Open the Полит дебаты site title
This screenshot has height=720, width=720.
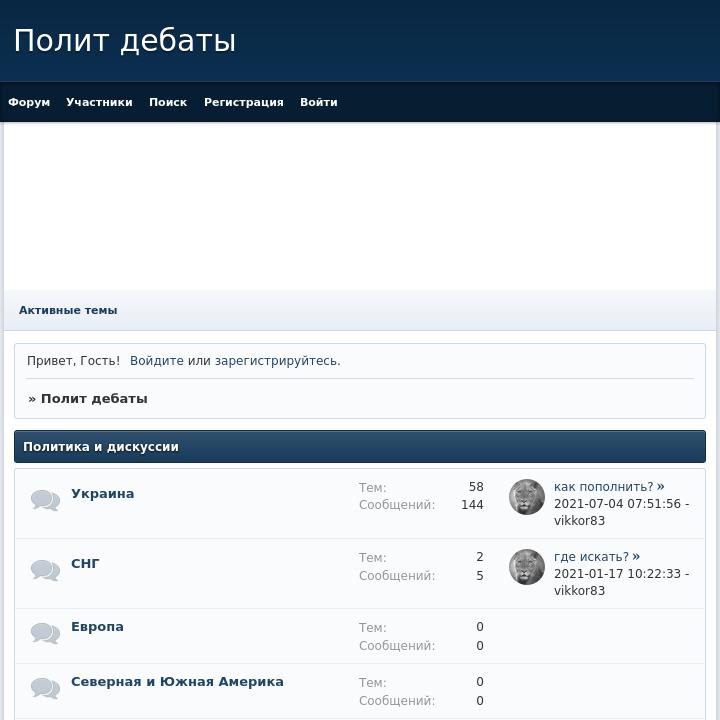[125, 41]
